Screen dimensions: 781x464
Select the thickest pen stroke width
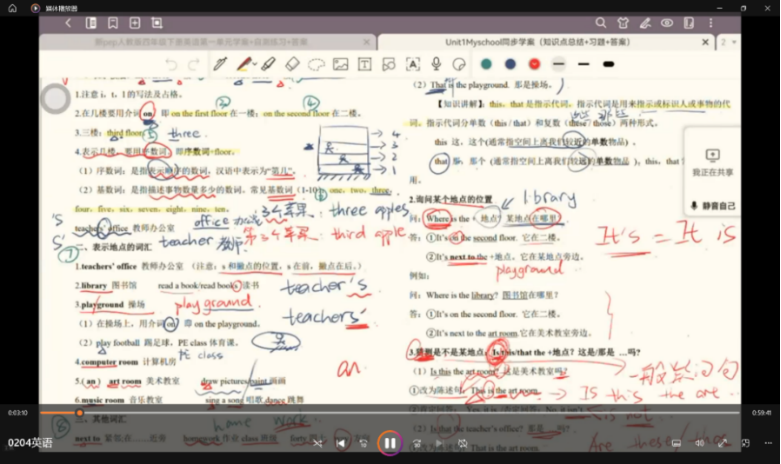[608, 64]
